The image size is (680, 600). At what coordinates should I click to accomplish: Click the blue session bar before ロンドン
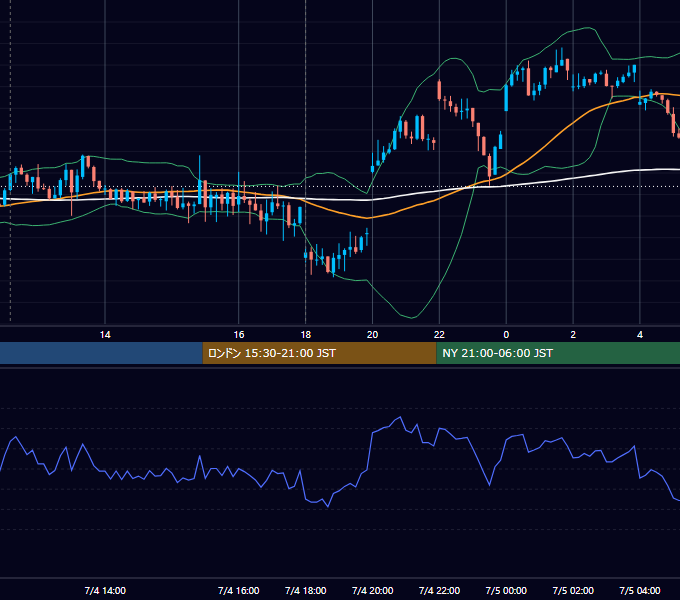(101, 353)
